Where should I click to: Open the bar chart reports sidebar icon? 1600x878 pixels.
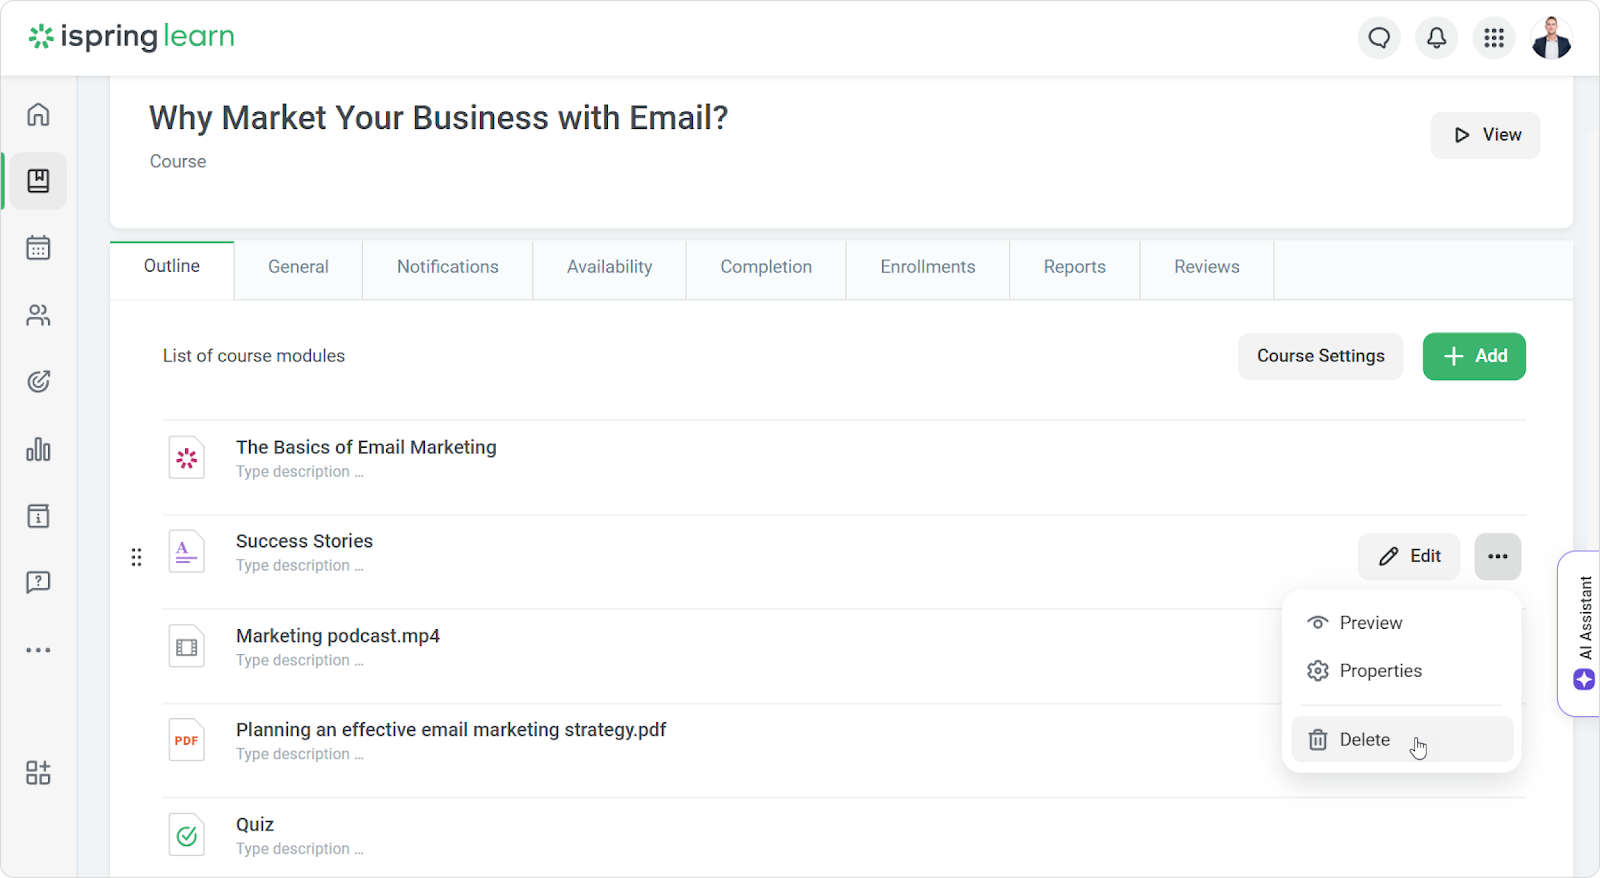click(x=38, y=450)
